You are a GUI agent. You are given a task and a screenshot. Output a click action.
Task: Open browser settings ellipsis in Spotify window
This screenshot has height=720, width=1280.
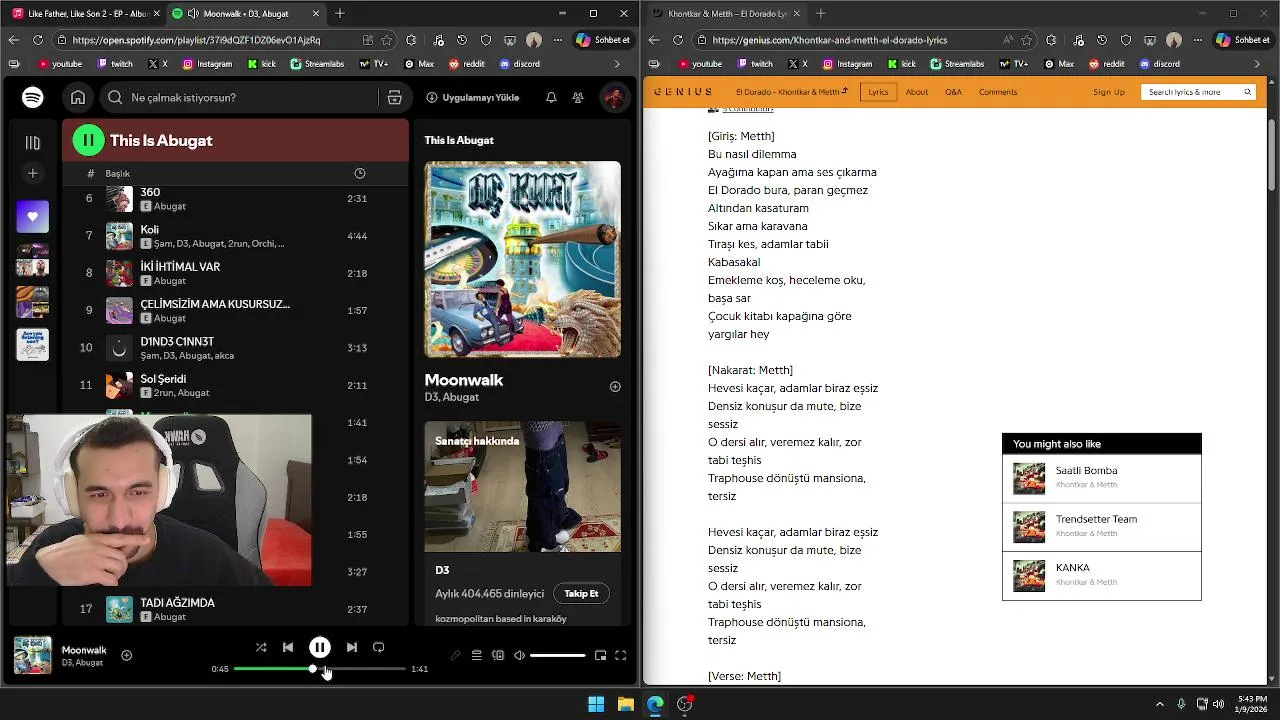tap(558, 40)
